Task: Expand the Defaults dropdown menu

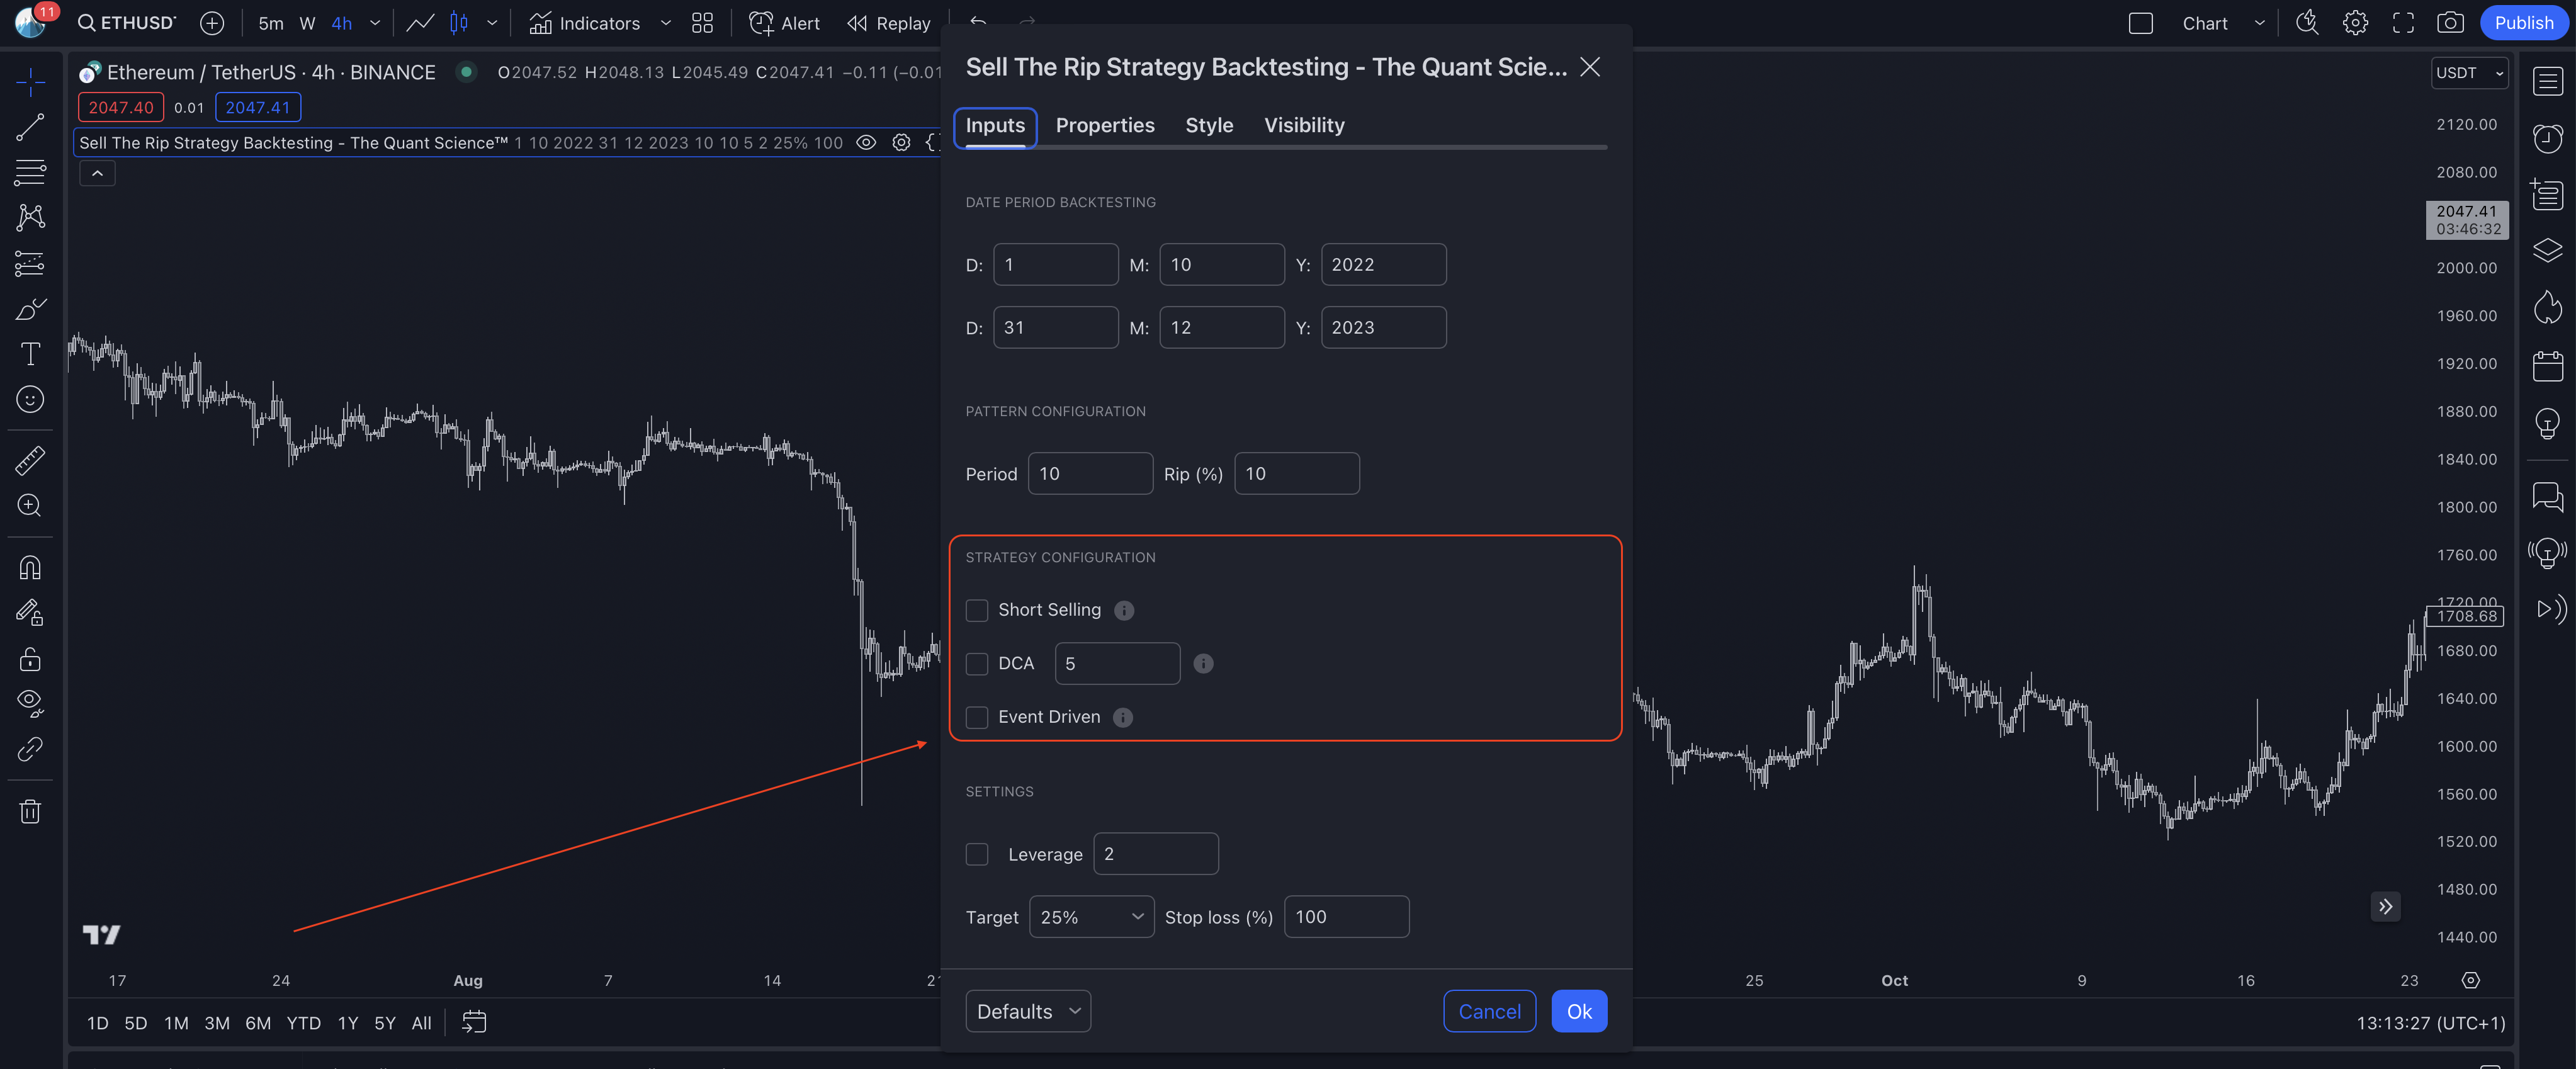Action: pos(1027,1011)
